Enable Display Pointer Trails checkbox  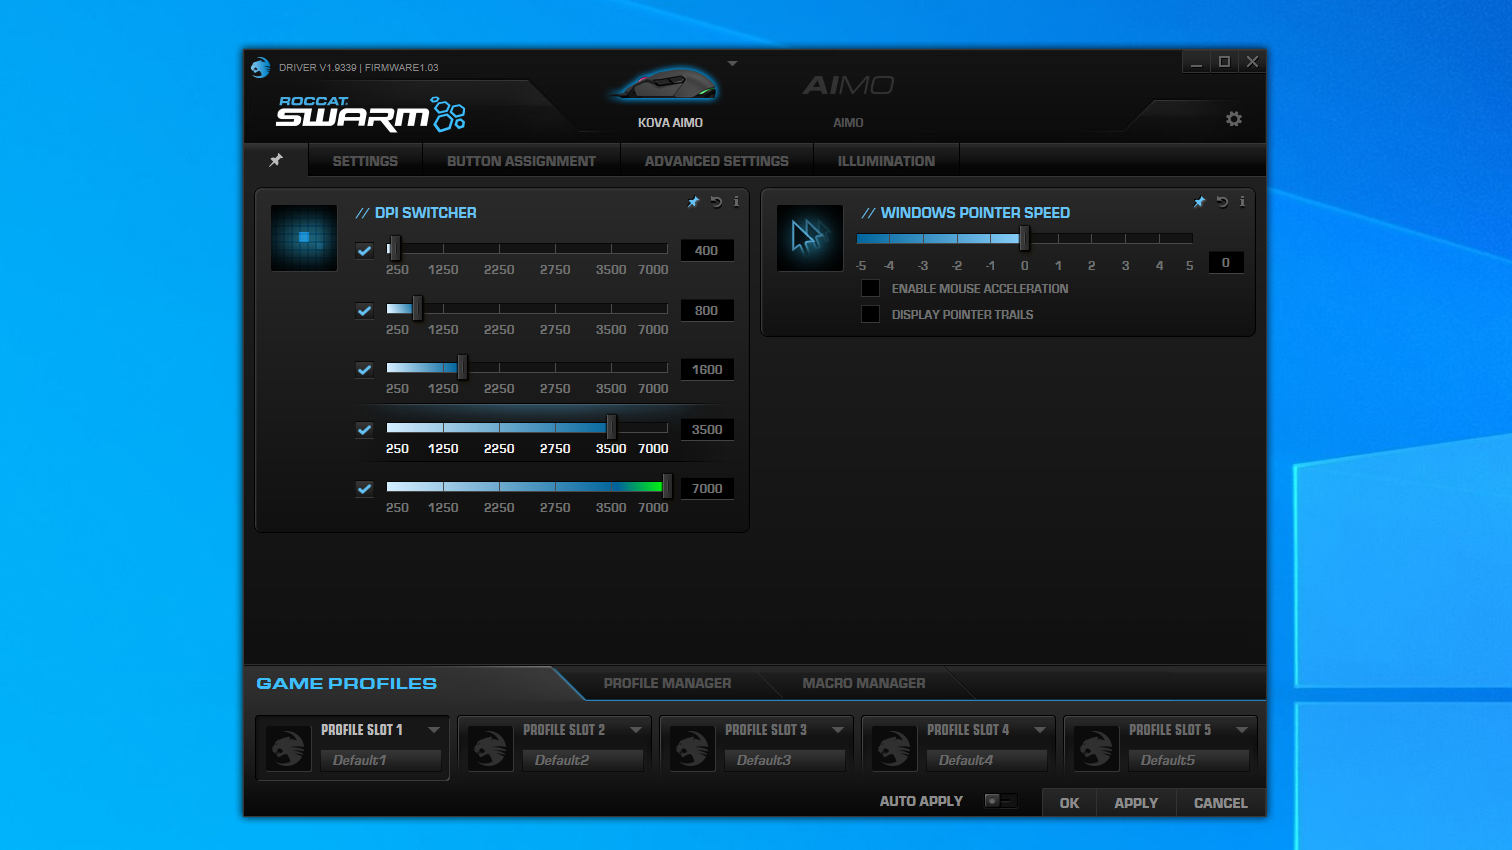coord(871,314)
